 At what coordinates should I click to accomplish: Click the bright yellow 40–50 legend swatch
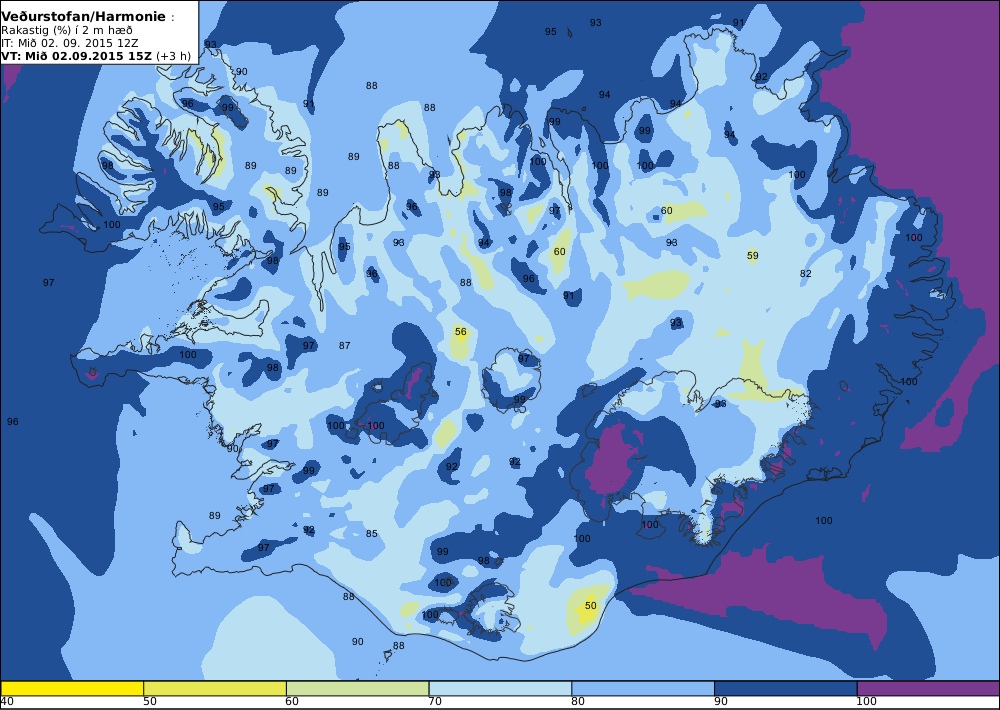[x=72, y=688]
